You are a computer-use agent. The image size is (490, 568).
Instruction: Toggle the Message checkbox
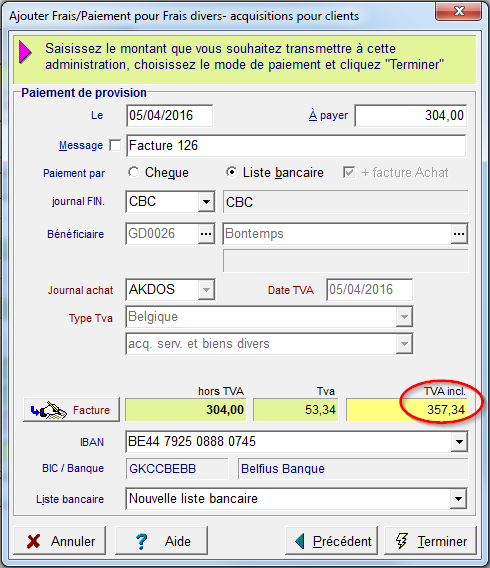pos(115,146)
